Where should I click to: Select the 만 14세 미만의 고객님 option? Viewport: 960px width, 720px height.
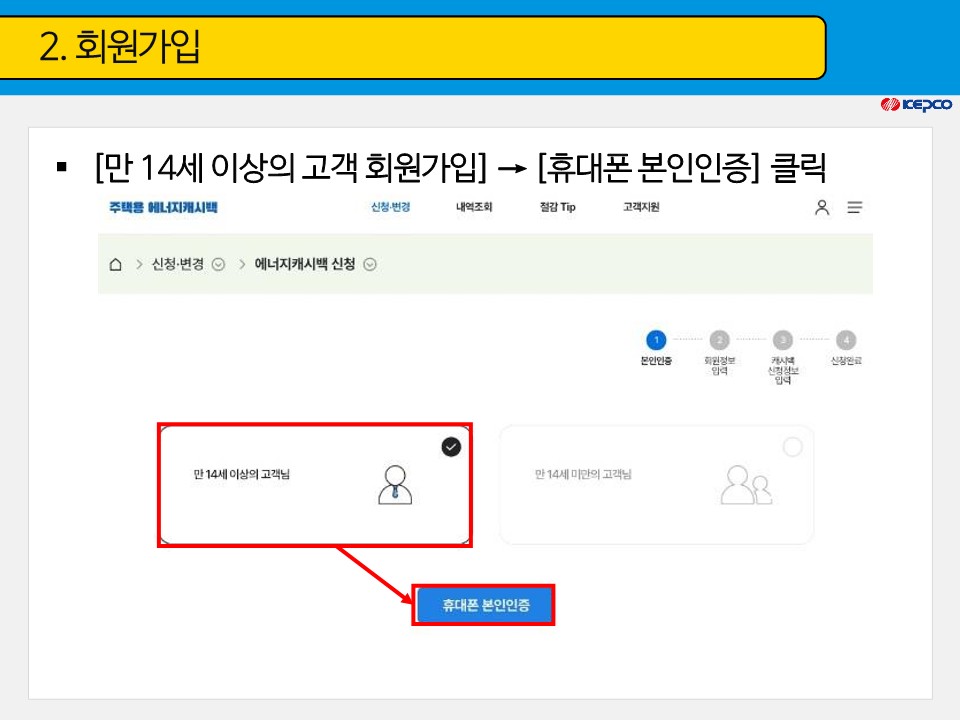pyautogui.click(x=657, y=483)
